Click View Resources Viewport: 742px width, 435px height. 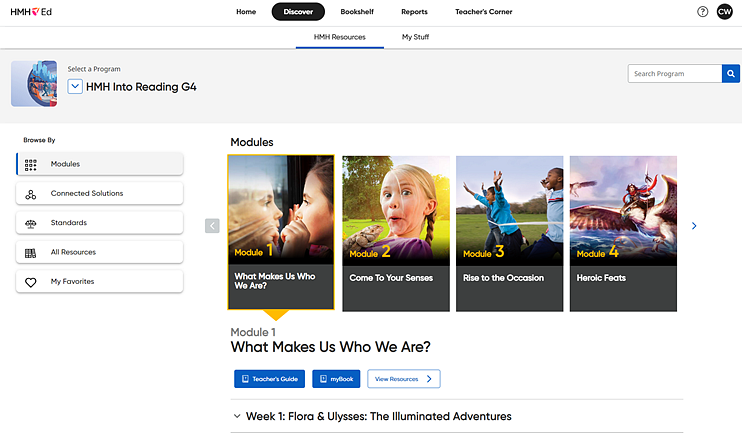click(404, 379)
